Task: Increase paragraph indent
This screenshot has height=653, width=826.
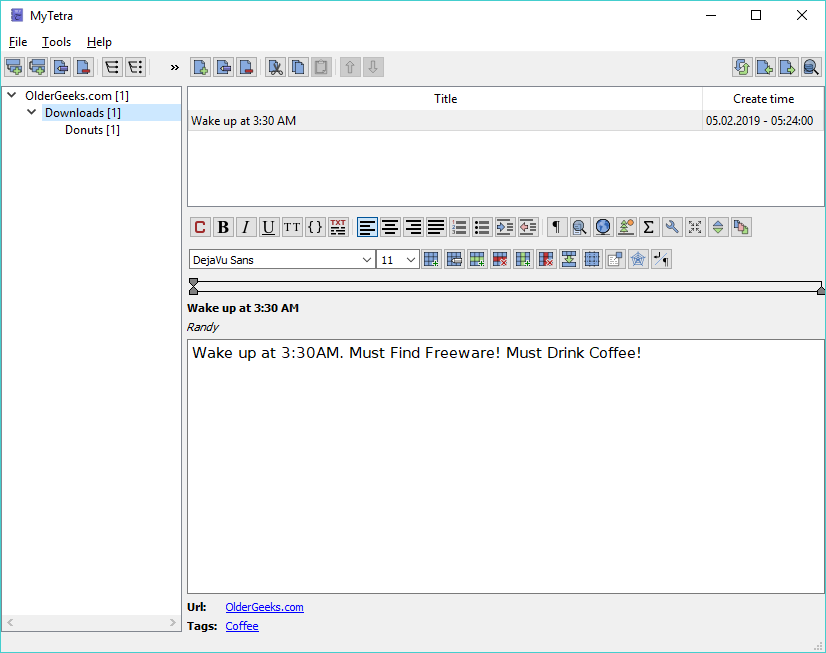Action: (x=505, y=227)
